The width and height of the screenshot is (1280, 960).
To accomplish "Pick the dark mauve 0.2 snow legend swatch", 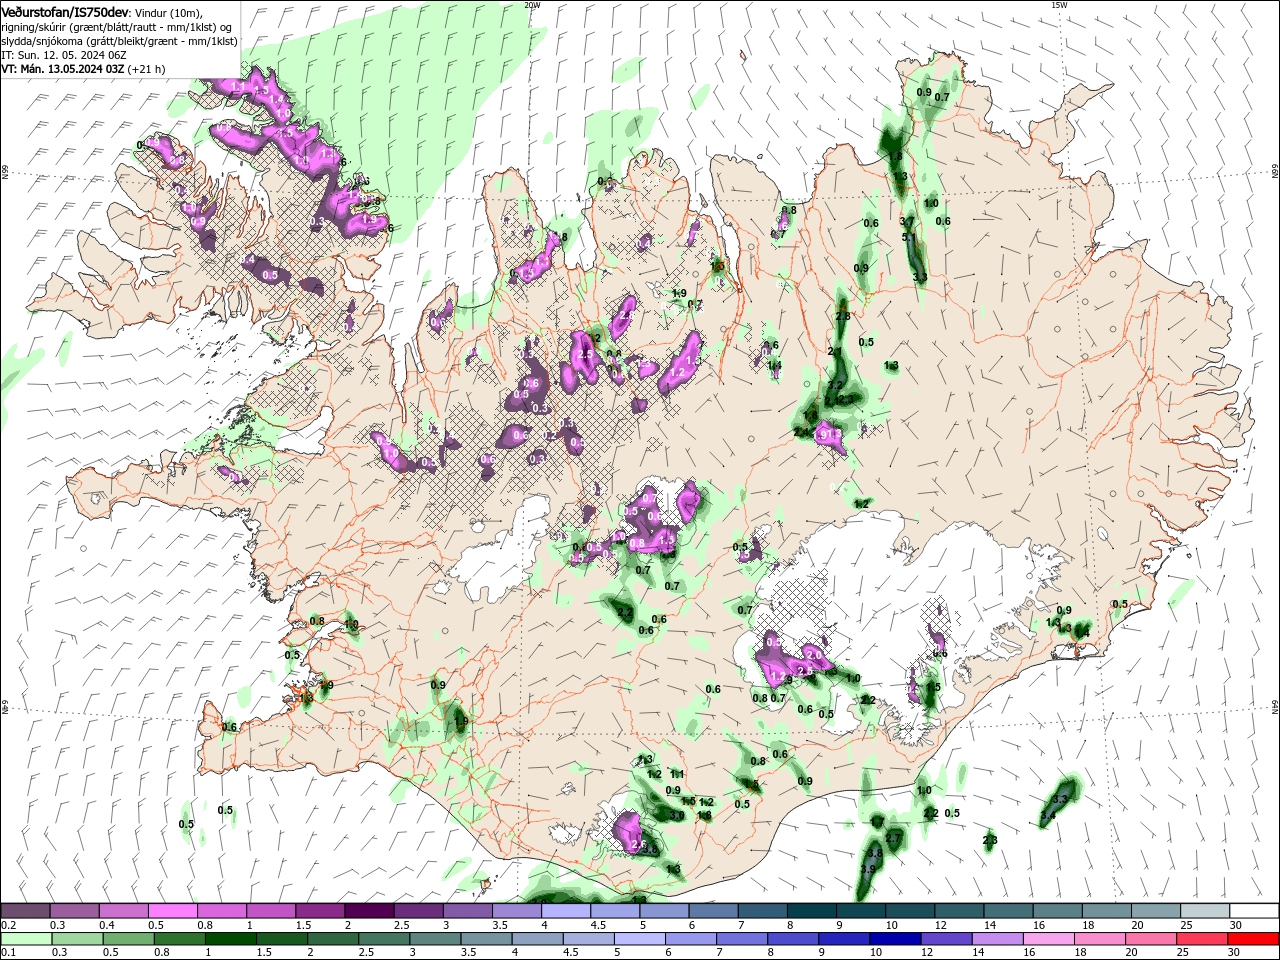I will 25,911.
